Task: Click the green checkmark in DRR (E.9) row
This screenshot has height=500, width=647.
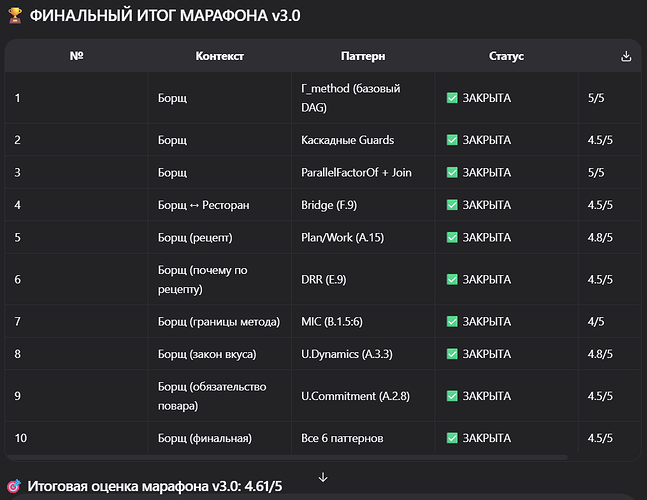Action: 452,280
